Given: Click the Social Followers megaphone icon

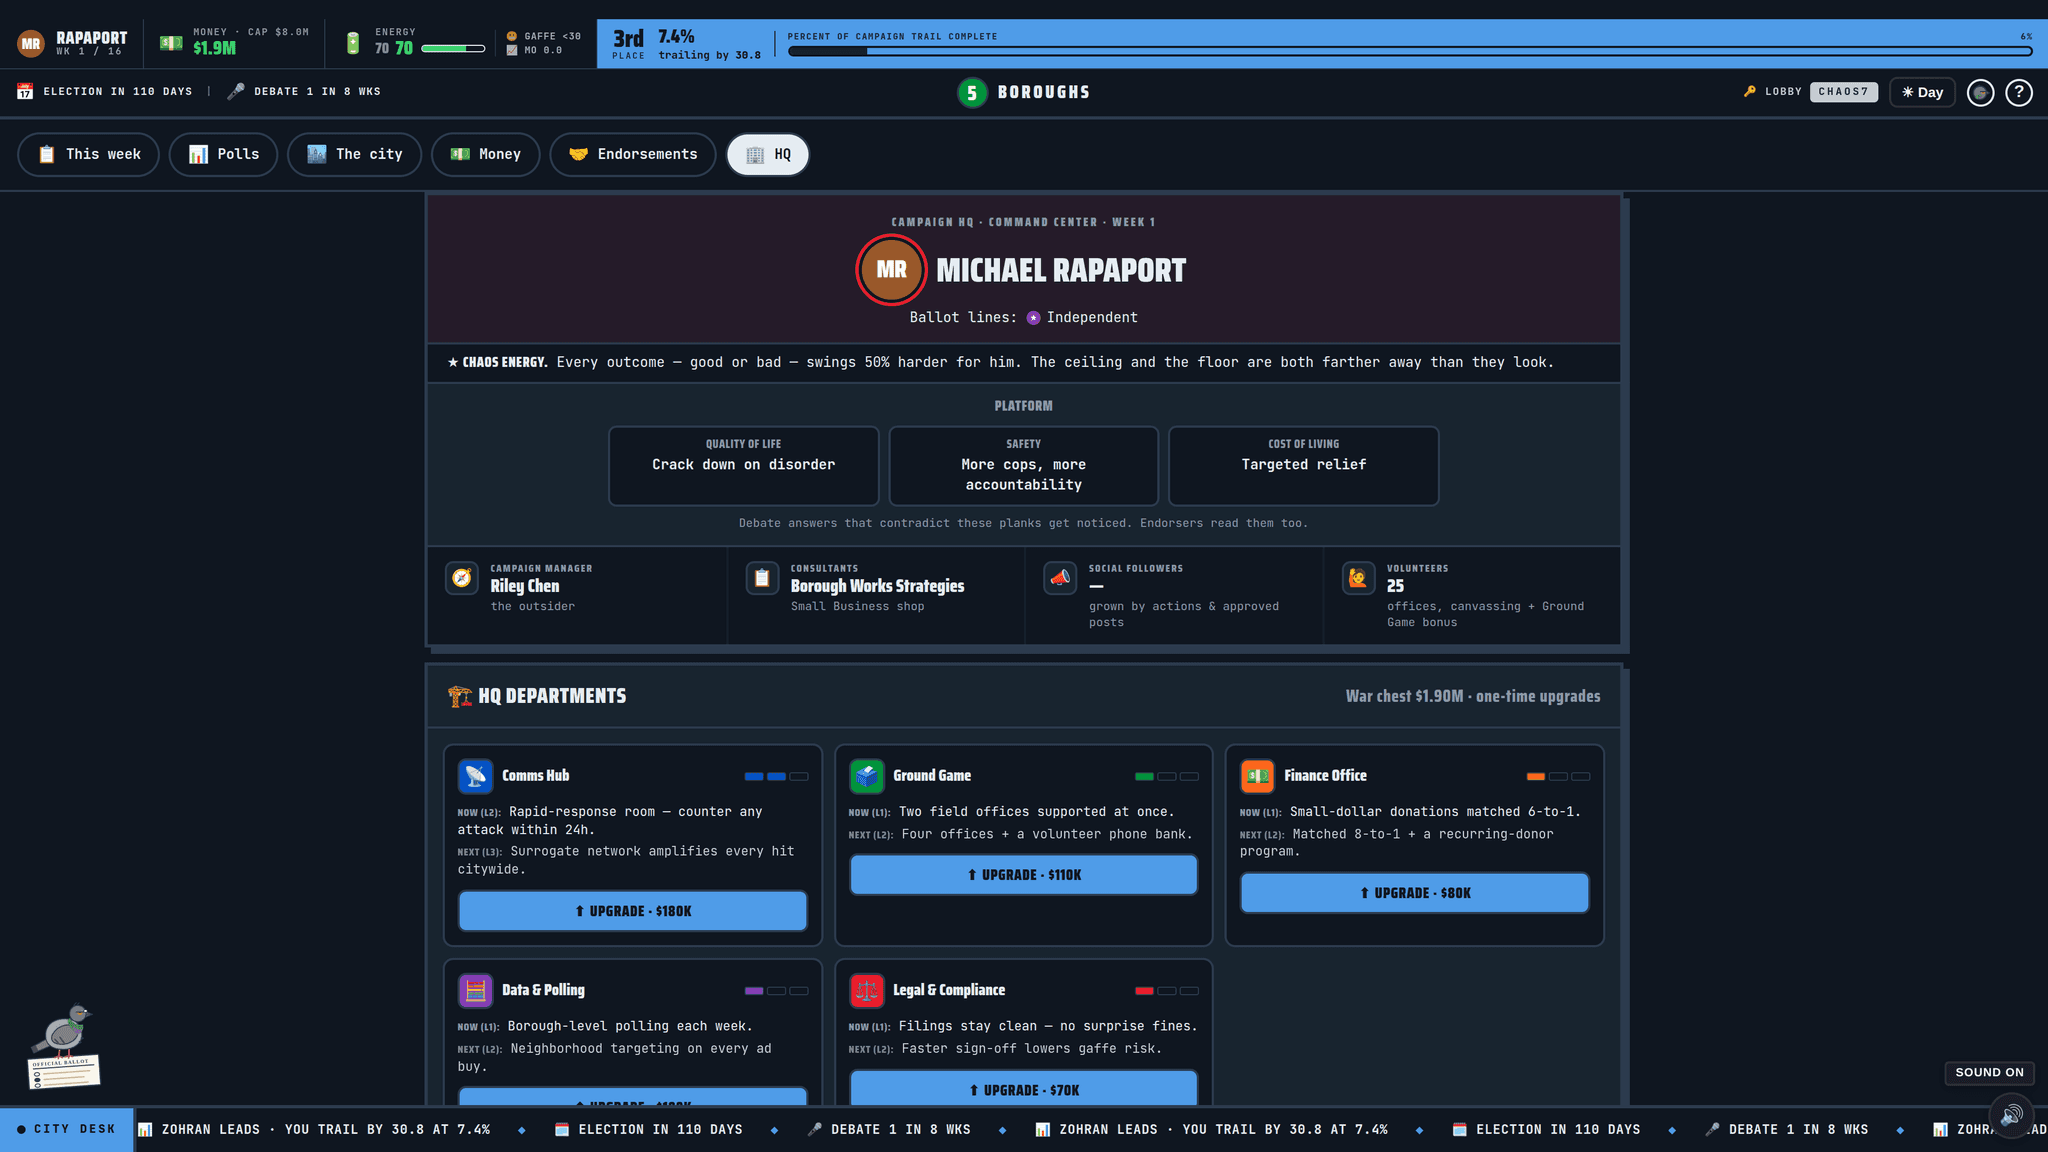Looking at the screenshot, I should click(x=1060, y=578).
